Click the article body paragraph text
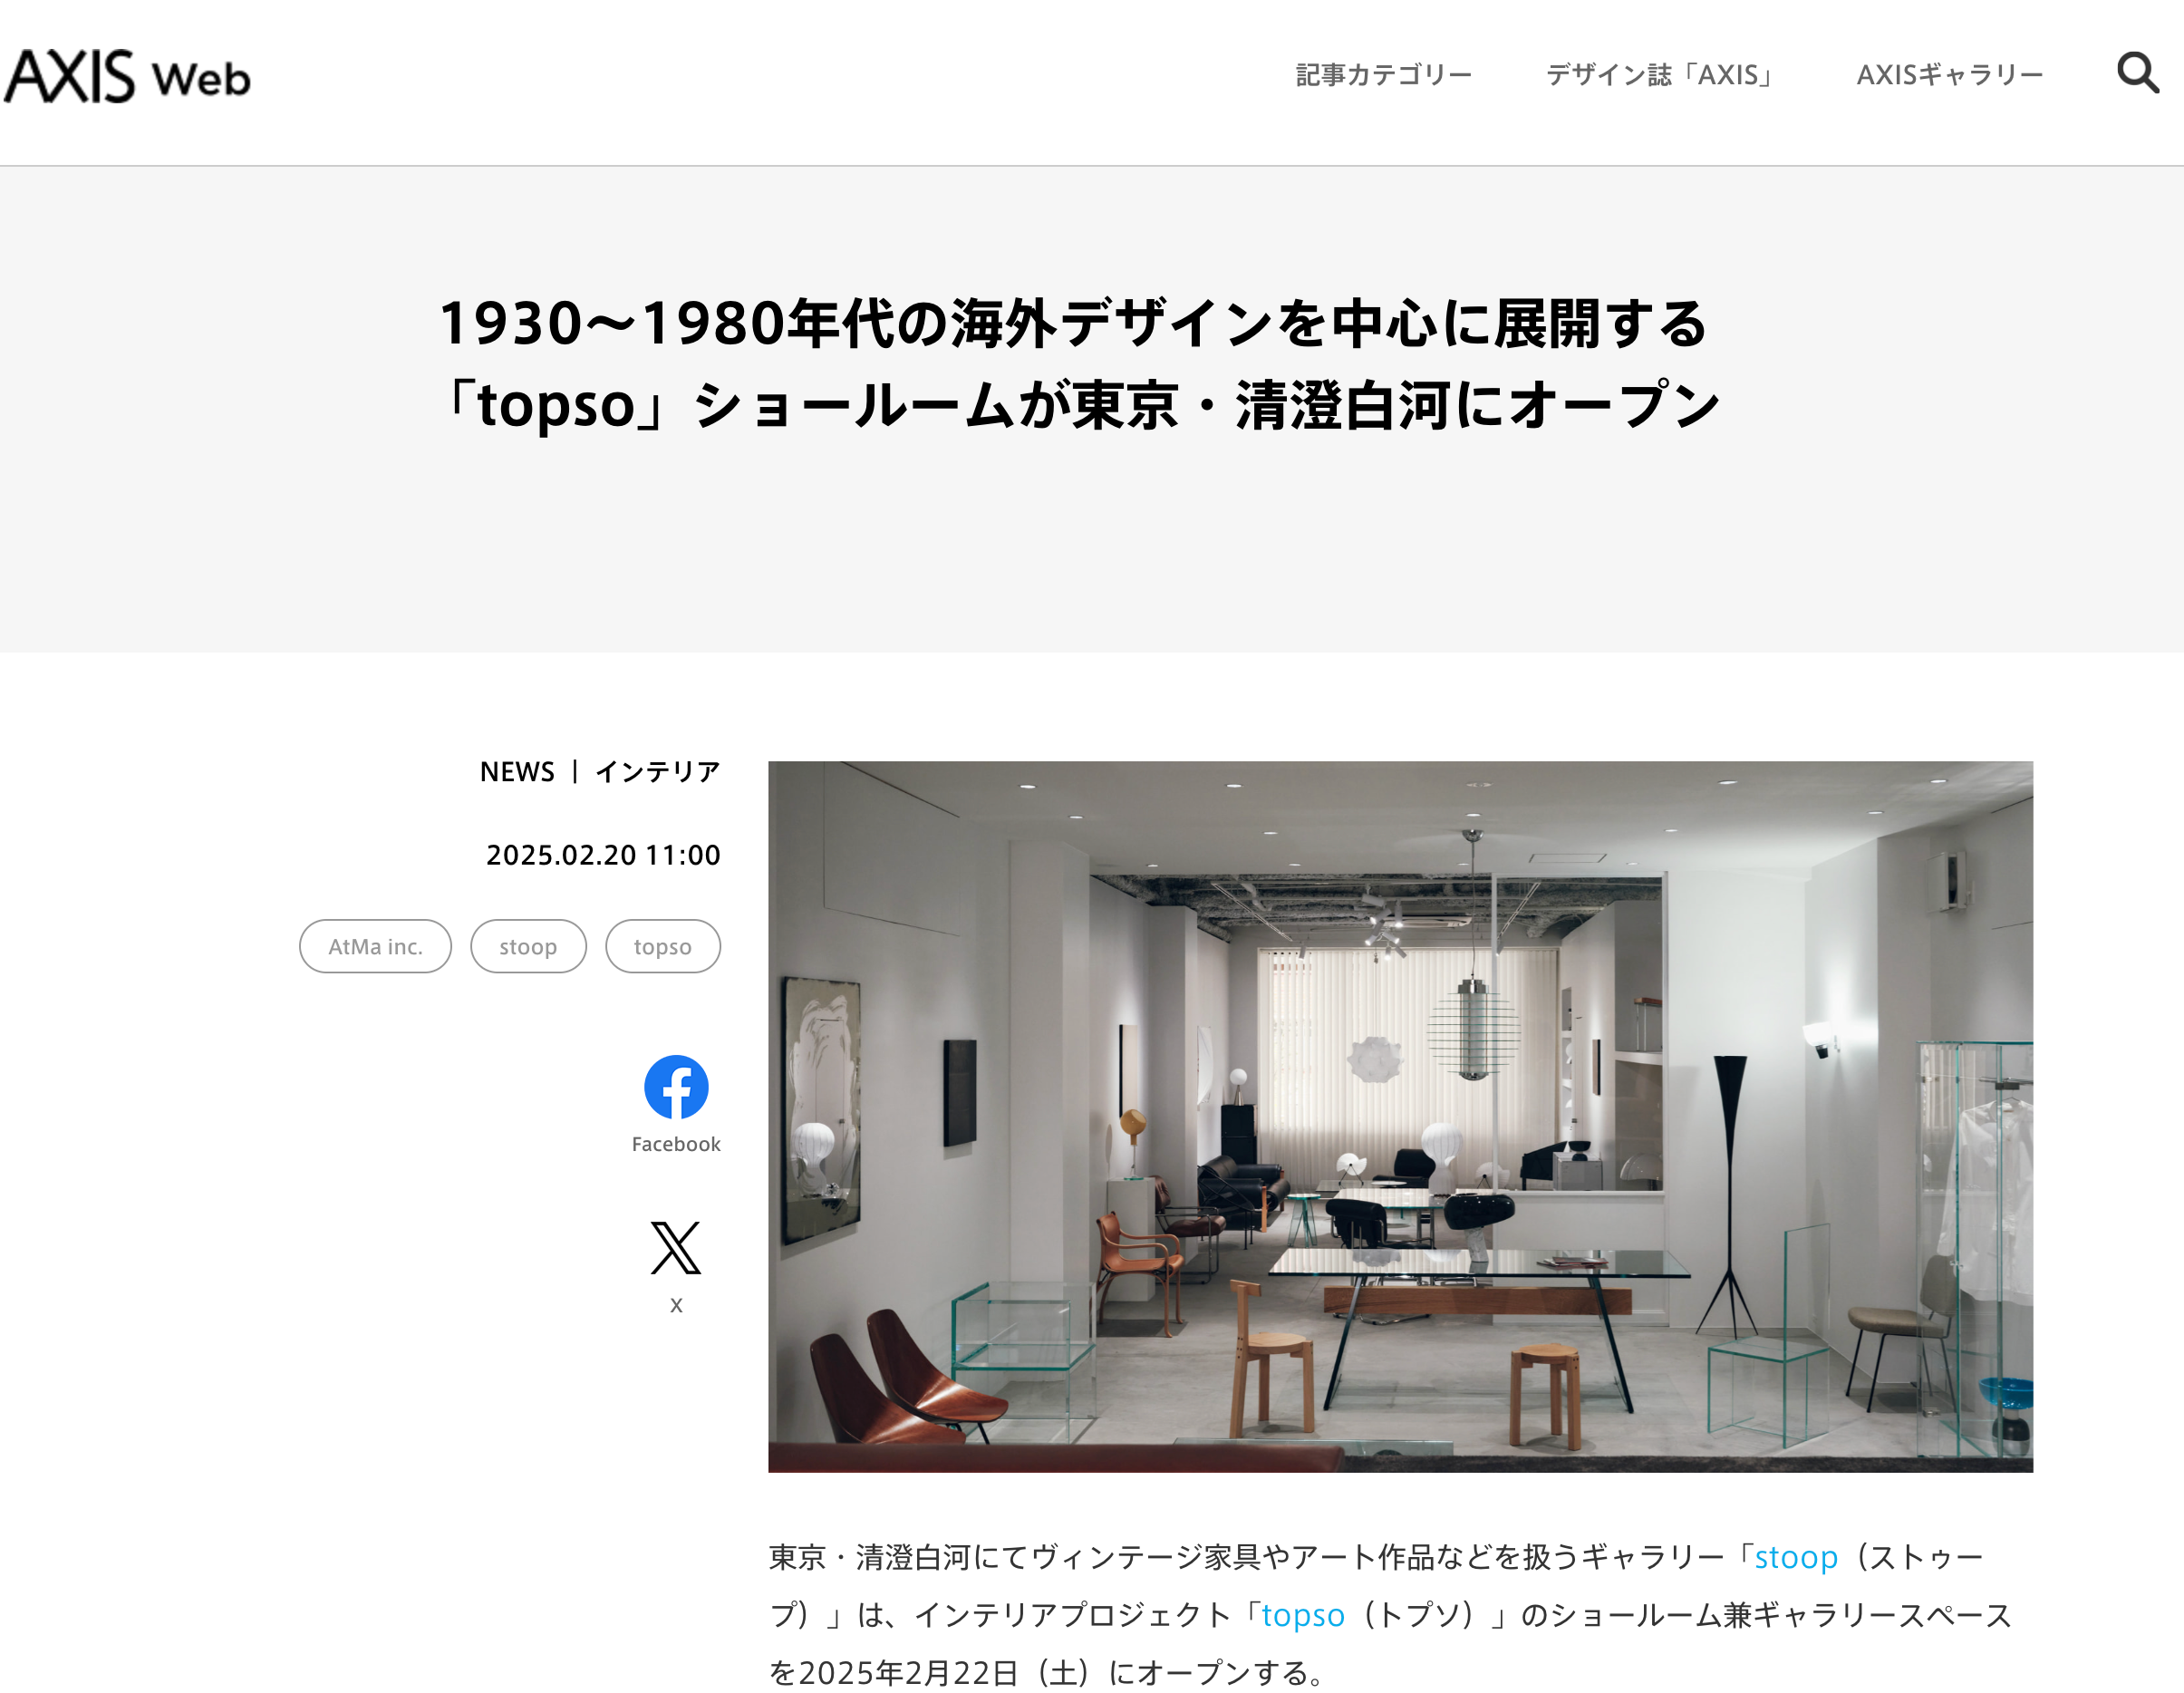 [1390, 1615]
